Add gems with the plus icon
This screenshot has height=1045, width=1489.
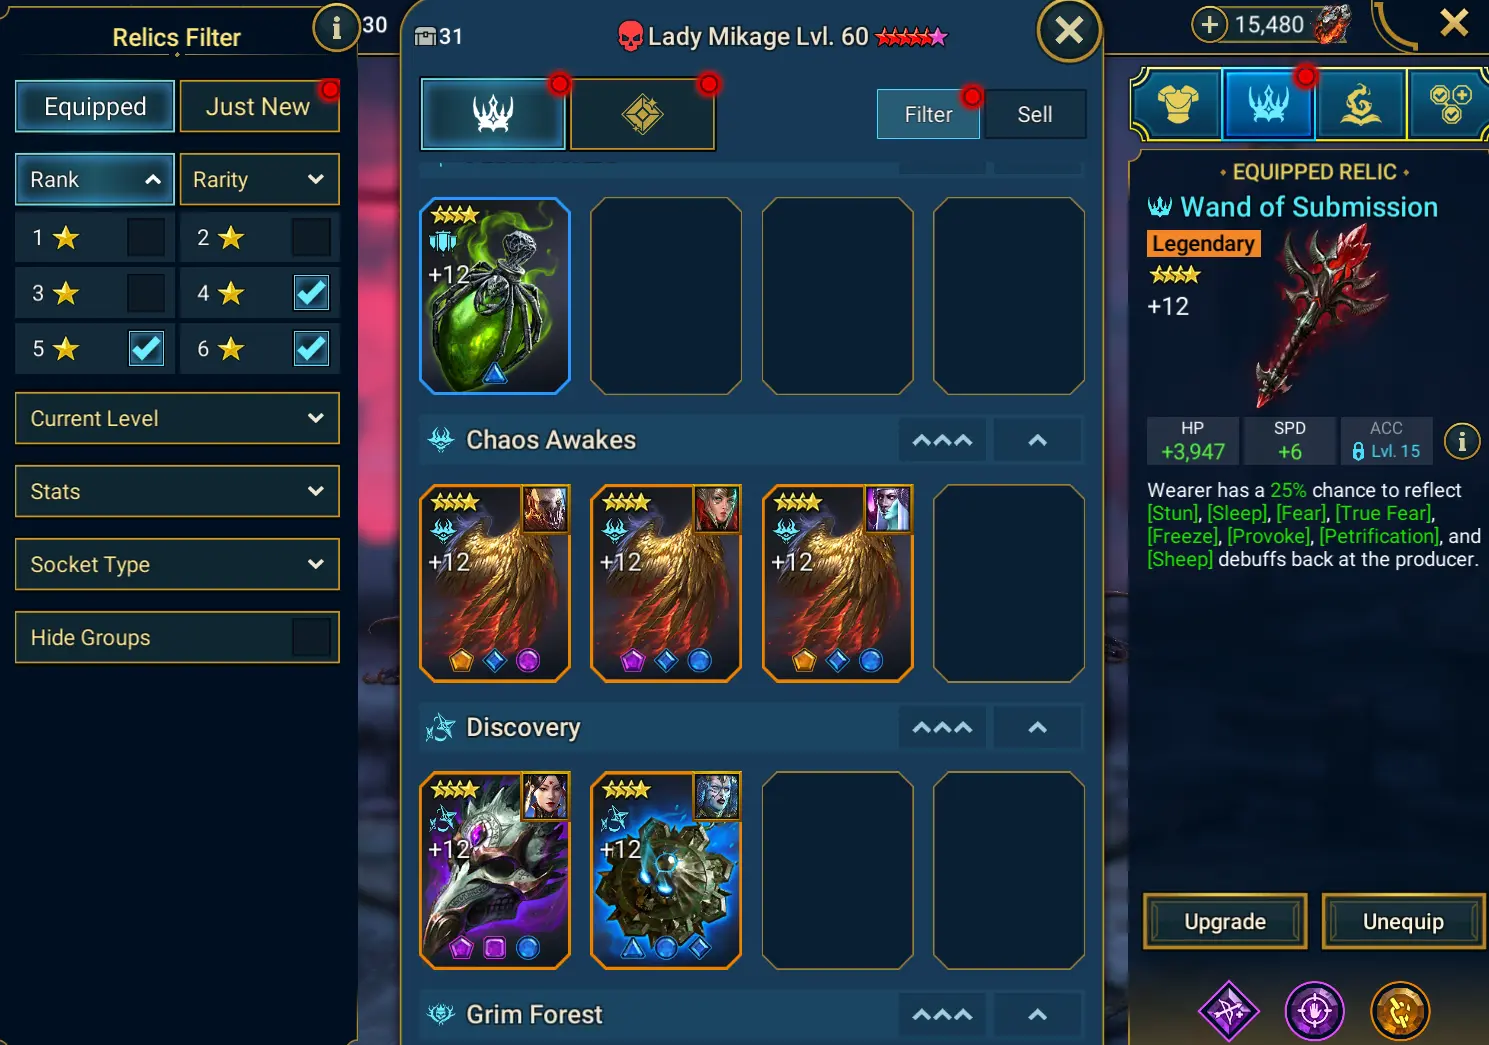pyautogui.click(x=1209, y=24)
